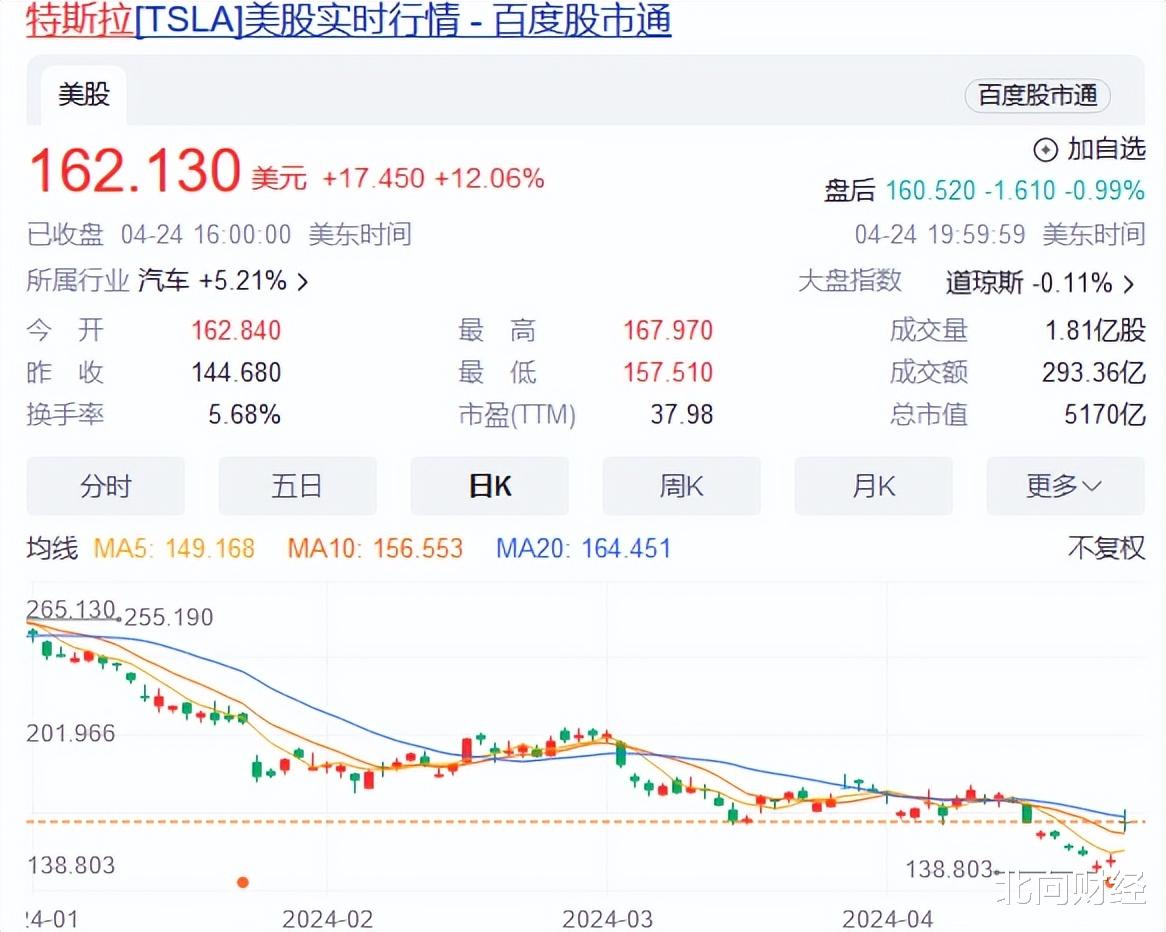Viewport: 1166px width, 932px height.
Task: Open the 更多 dropdown
Action: pos(1065,486)
